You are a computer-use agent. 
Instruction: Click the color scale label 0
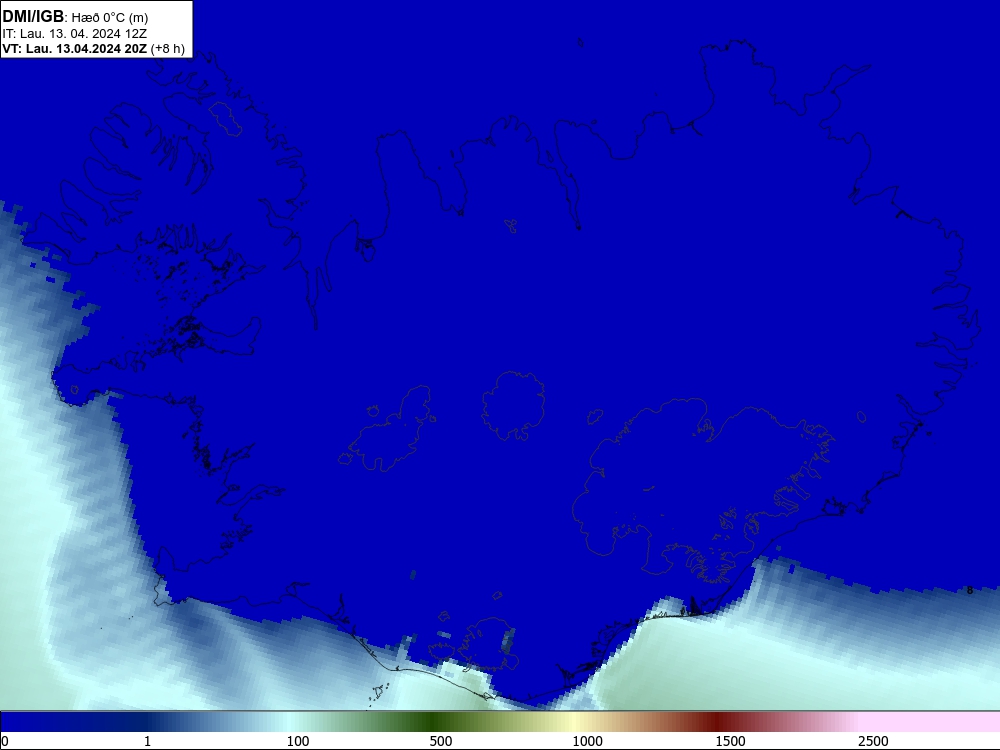(5, 741)
